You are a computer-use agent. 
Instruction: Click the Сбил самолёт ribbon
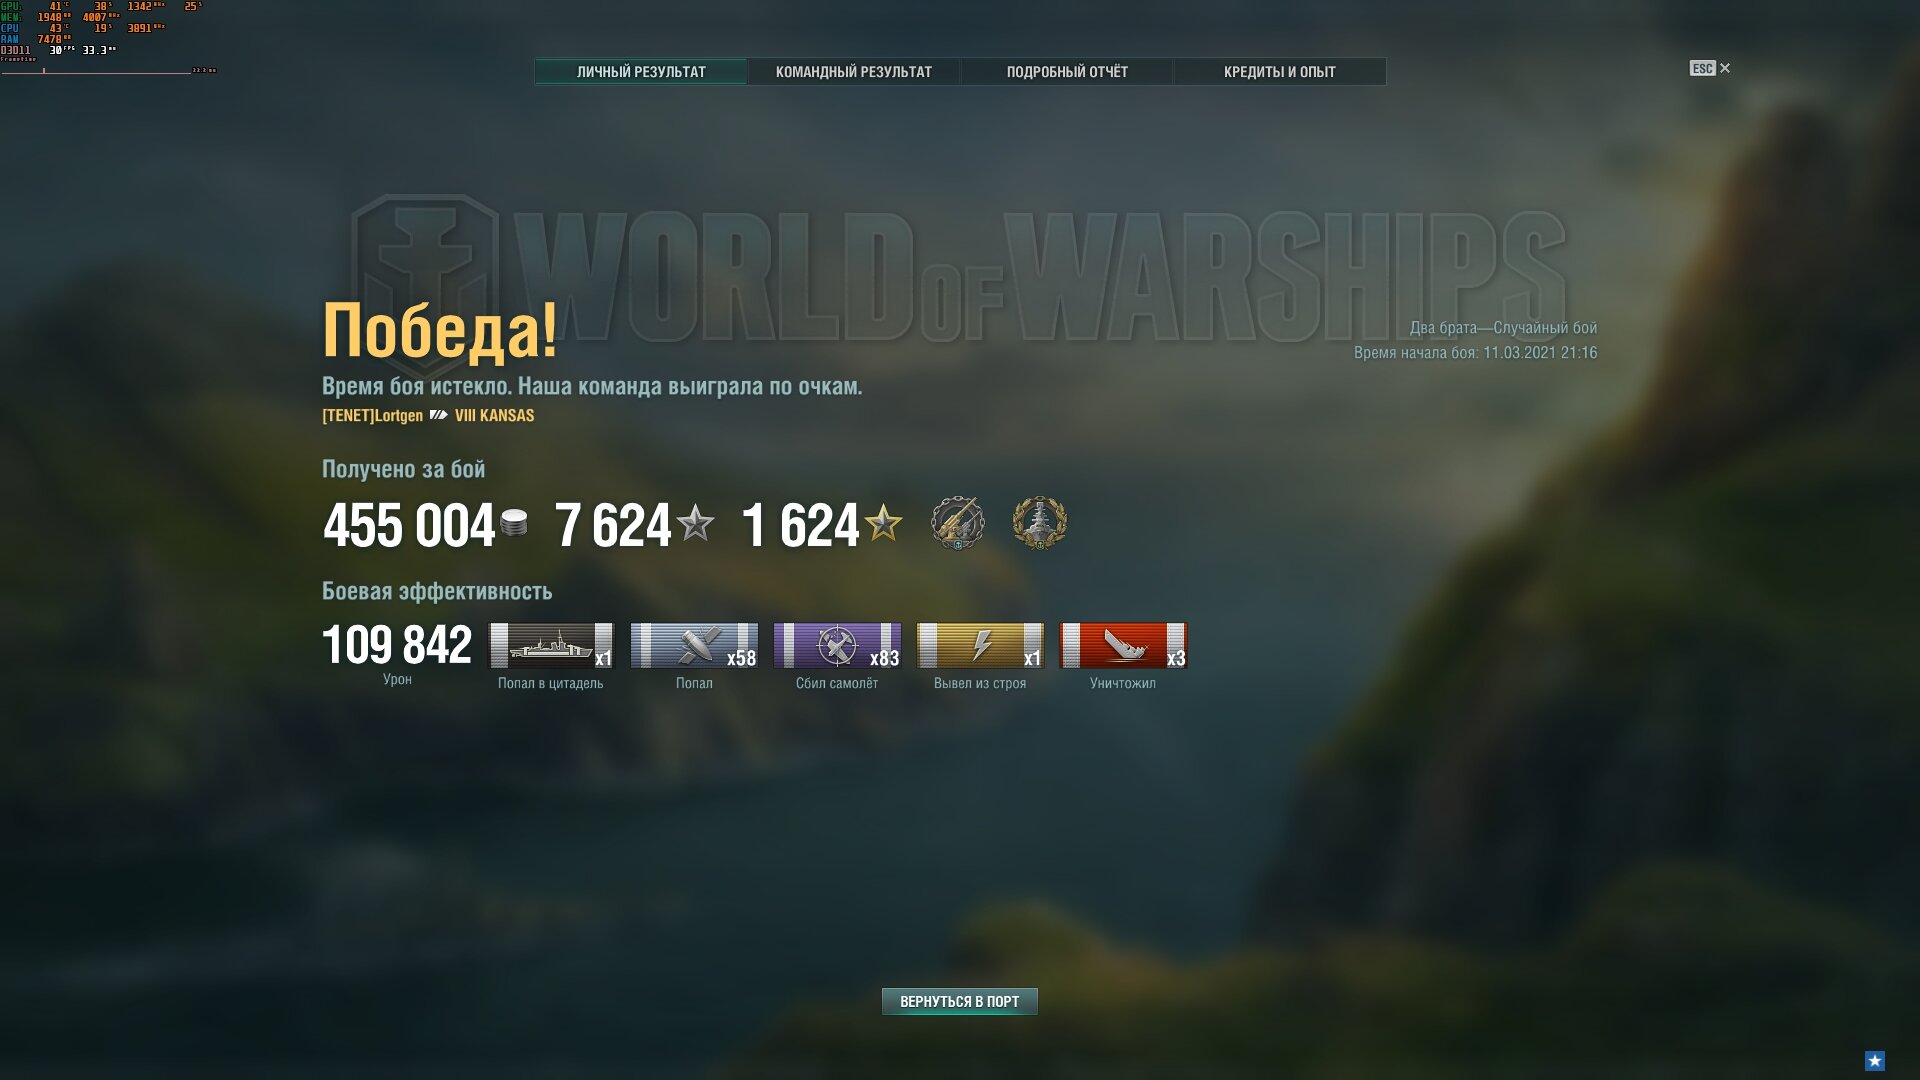[x=837, y=645]
